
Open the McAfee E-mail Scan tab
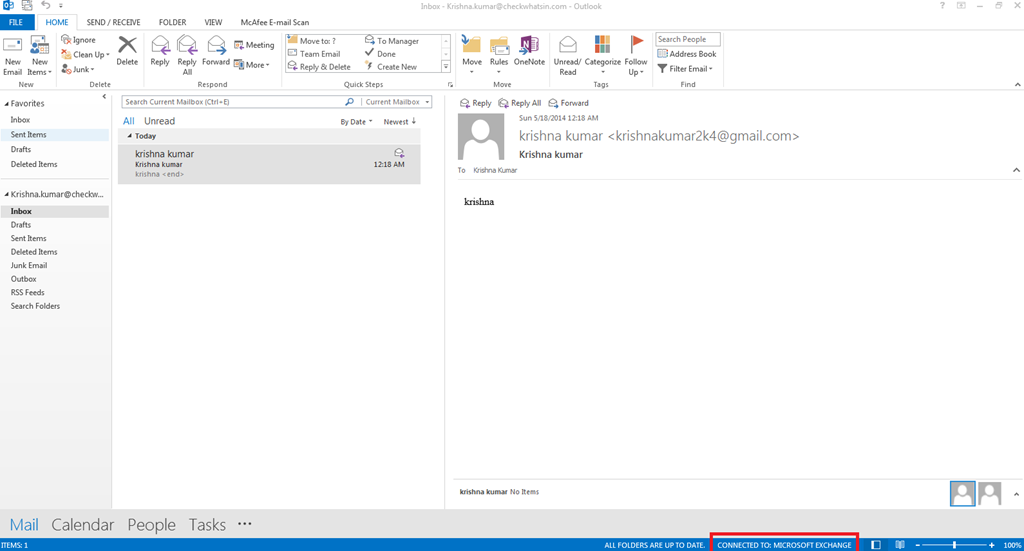click(x=275, y=22)
